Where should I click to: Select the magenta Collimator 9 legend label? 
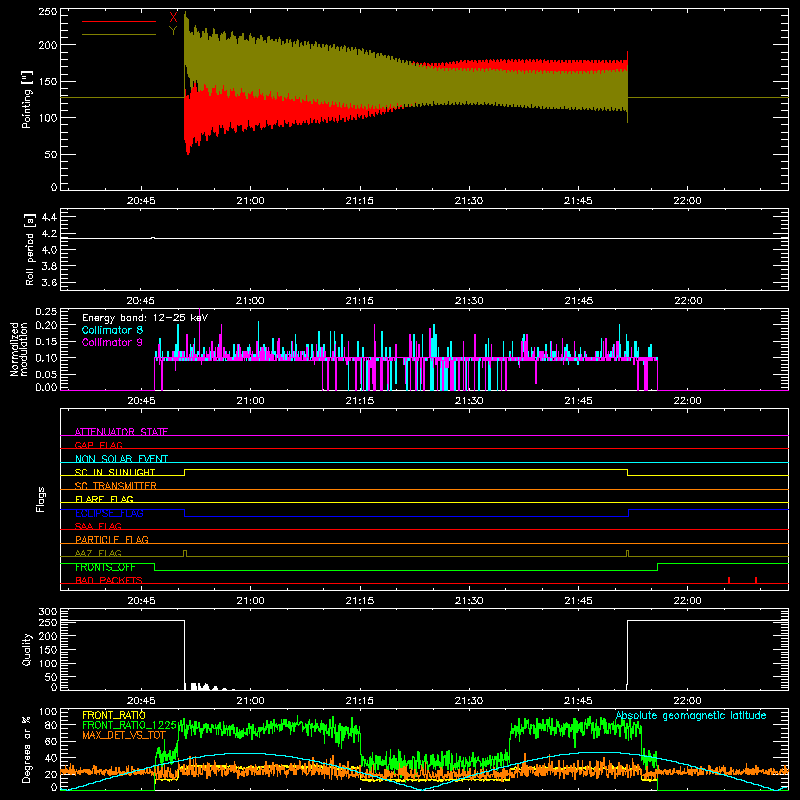click(x=112, y=342)
